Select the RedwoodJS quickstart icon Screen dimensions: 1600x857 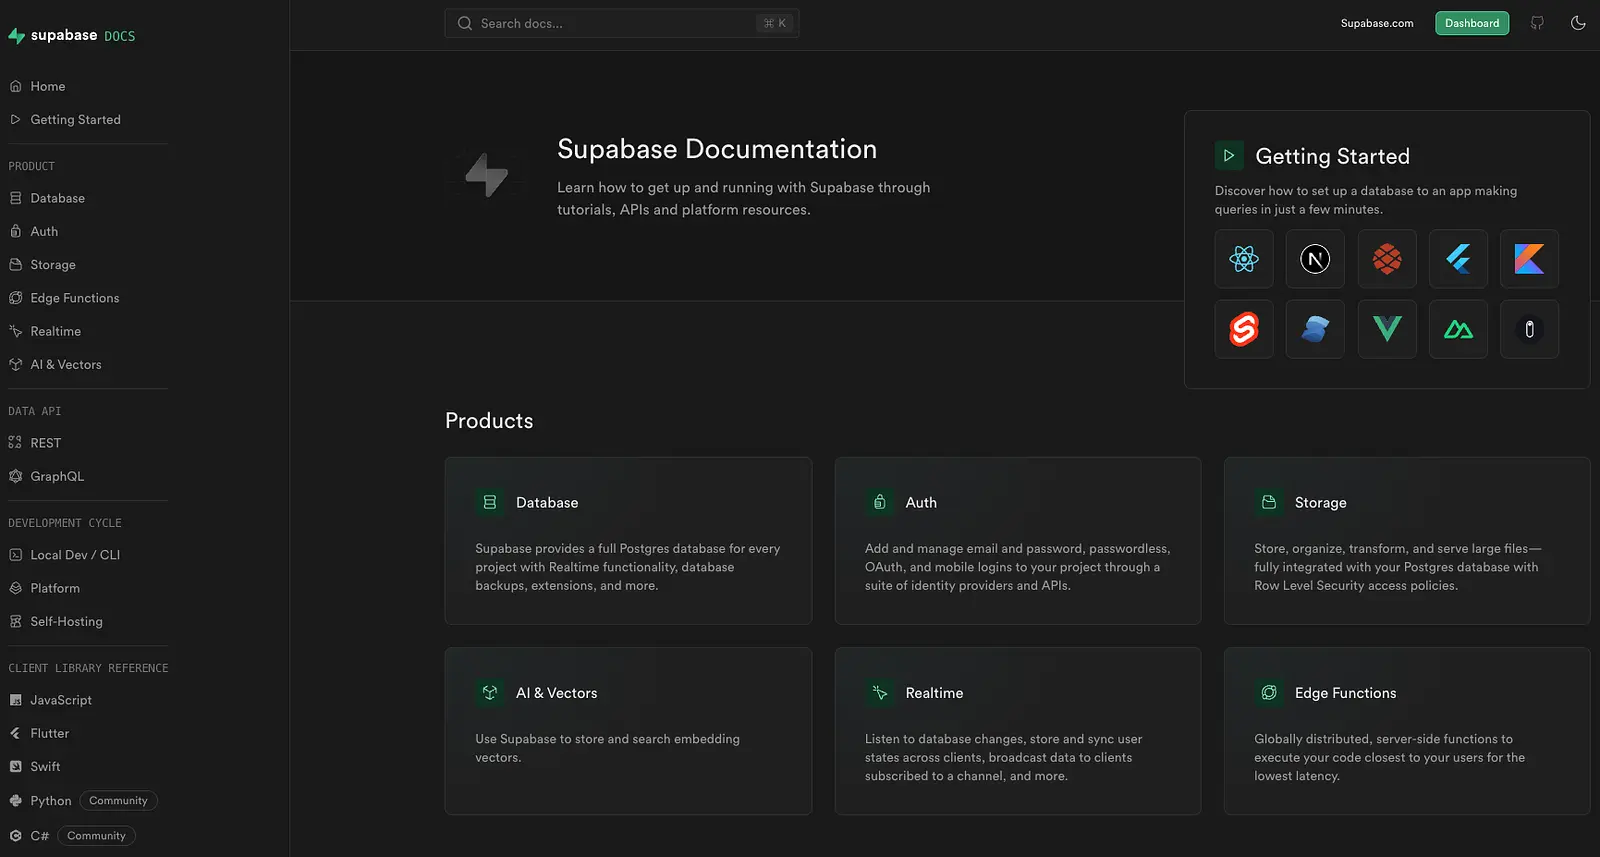(1387, 259)
